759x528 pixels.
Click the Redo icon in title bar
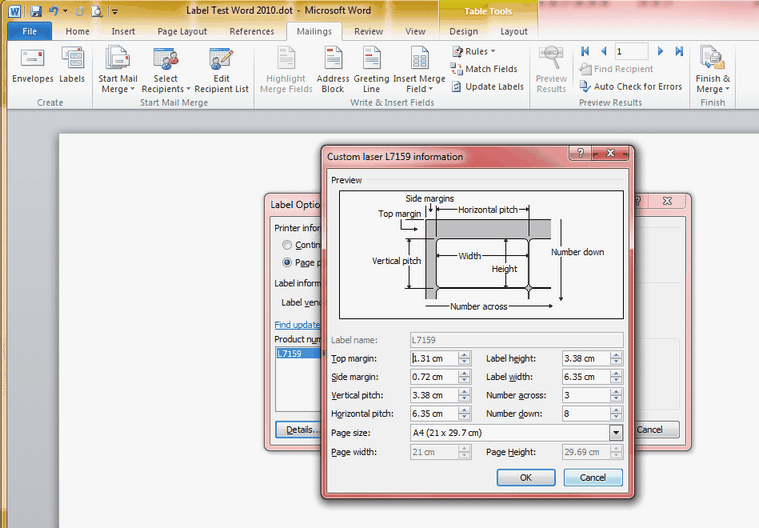(x=80, y=11)
